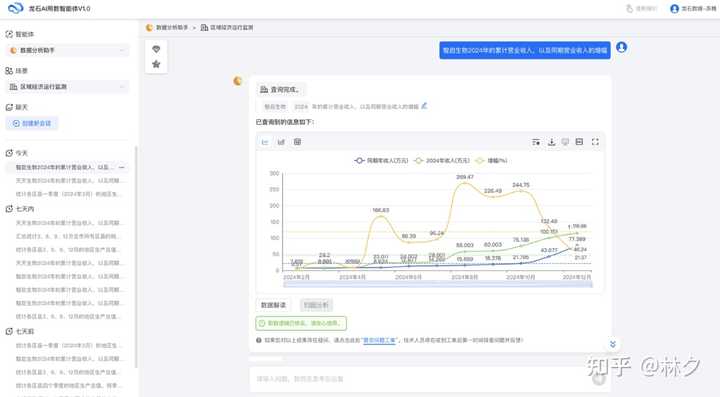Click the greyed button next to 数据解读

coord(316,305)
